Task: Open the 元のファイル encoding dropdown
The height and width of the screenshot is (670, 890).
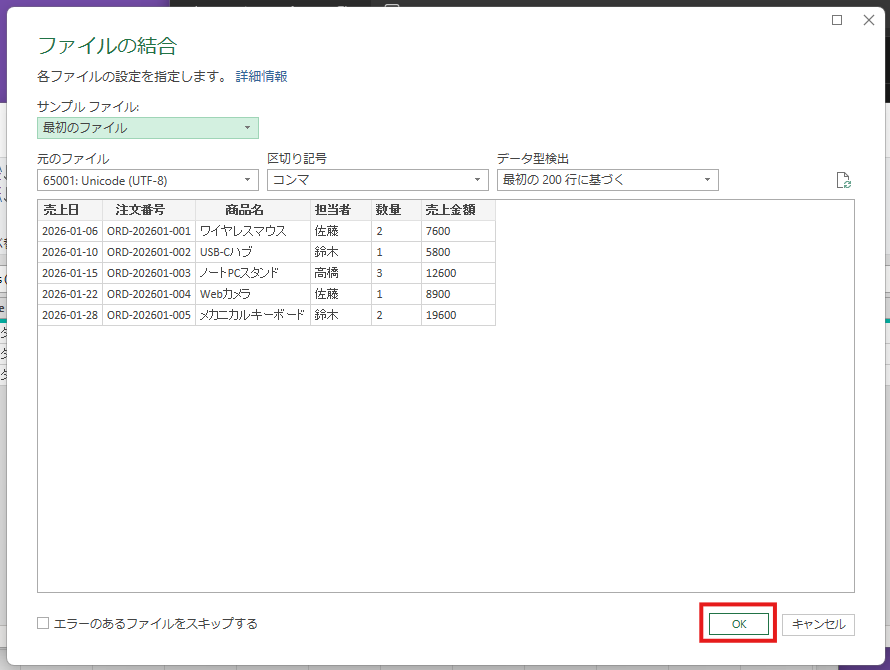Action: (148, 181)
